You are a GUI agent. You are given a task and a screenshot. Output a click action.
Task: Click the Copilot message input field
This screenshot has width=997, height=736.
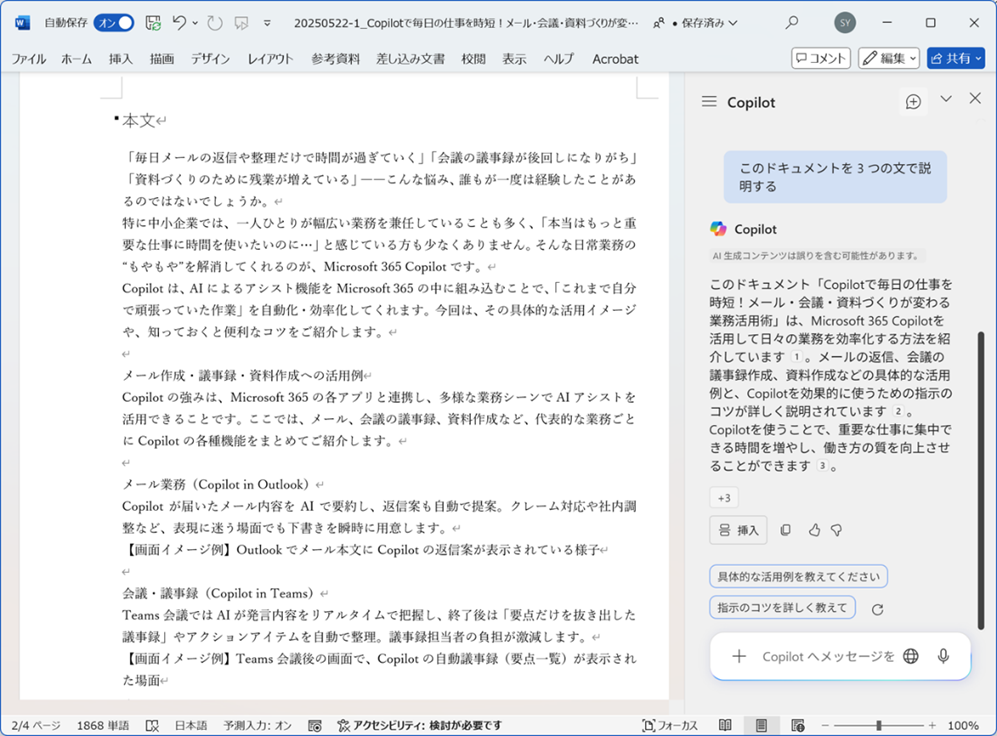(x=828, y=656)
